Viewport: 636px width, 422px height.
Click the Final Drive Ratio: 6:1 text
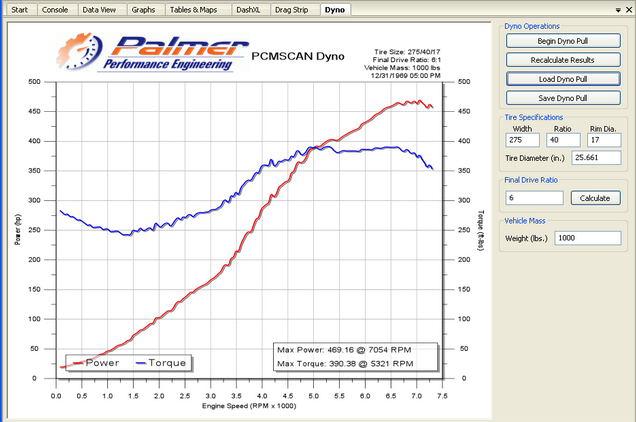[407, 60]
